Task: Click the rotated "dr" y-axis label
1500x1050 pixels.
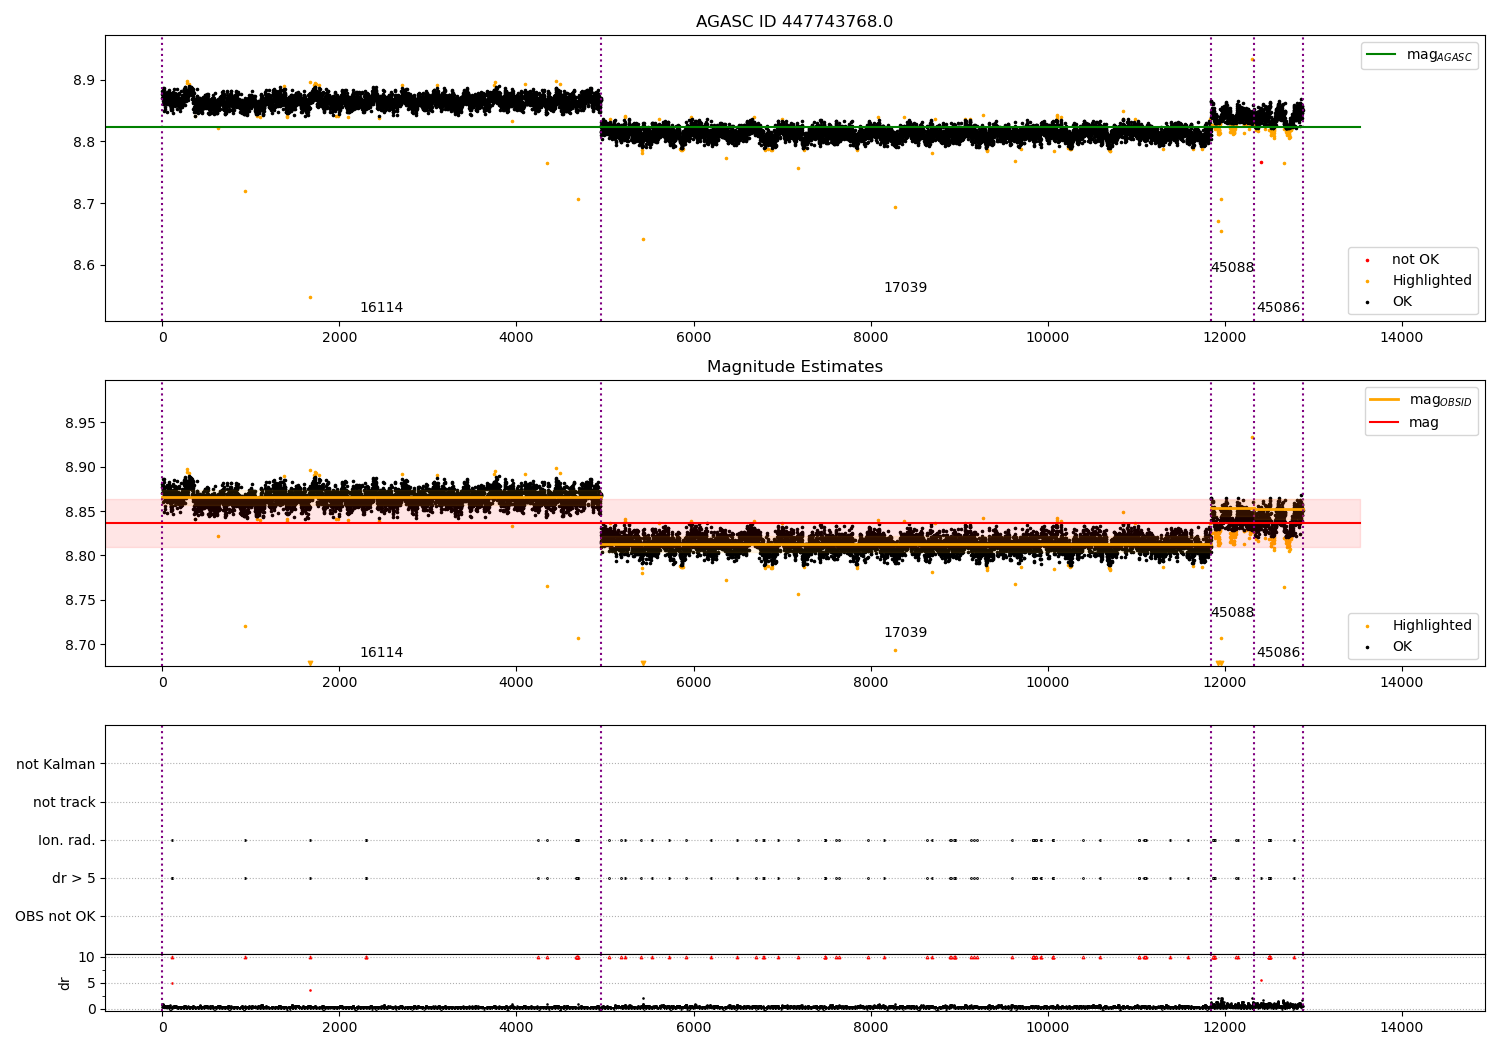Action: coord(65,984)
